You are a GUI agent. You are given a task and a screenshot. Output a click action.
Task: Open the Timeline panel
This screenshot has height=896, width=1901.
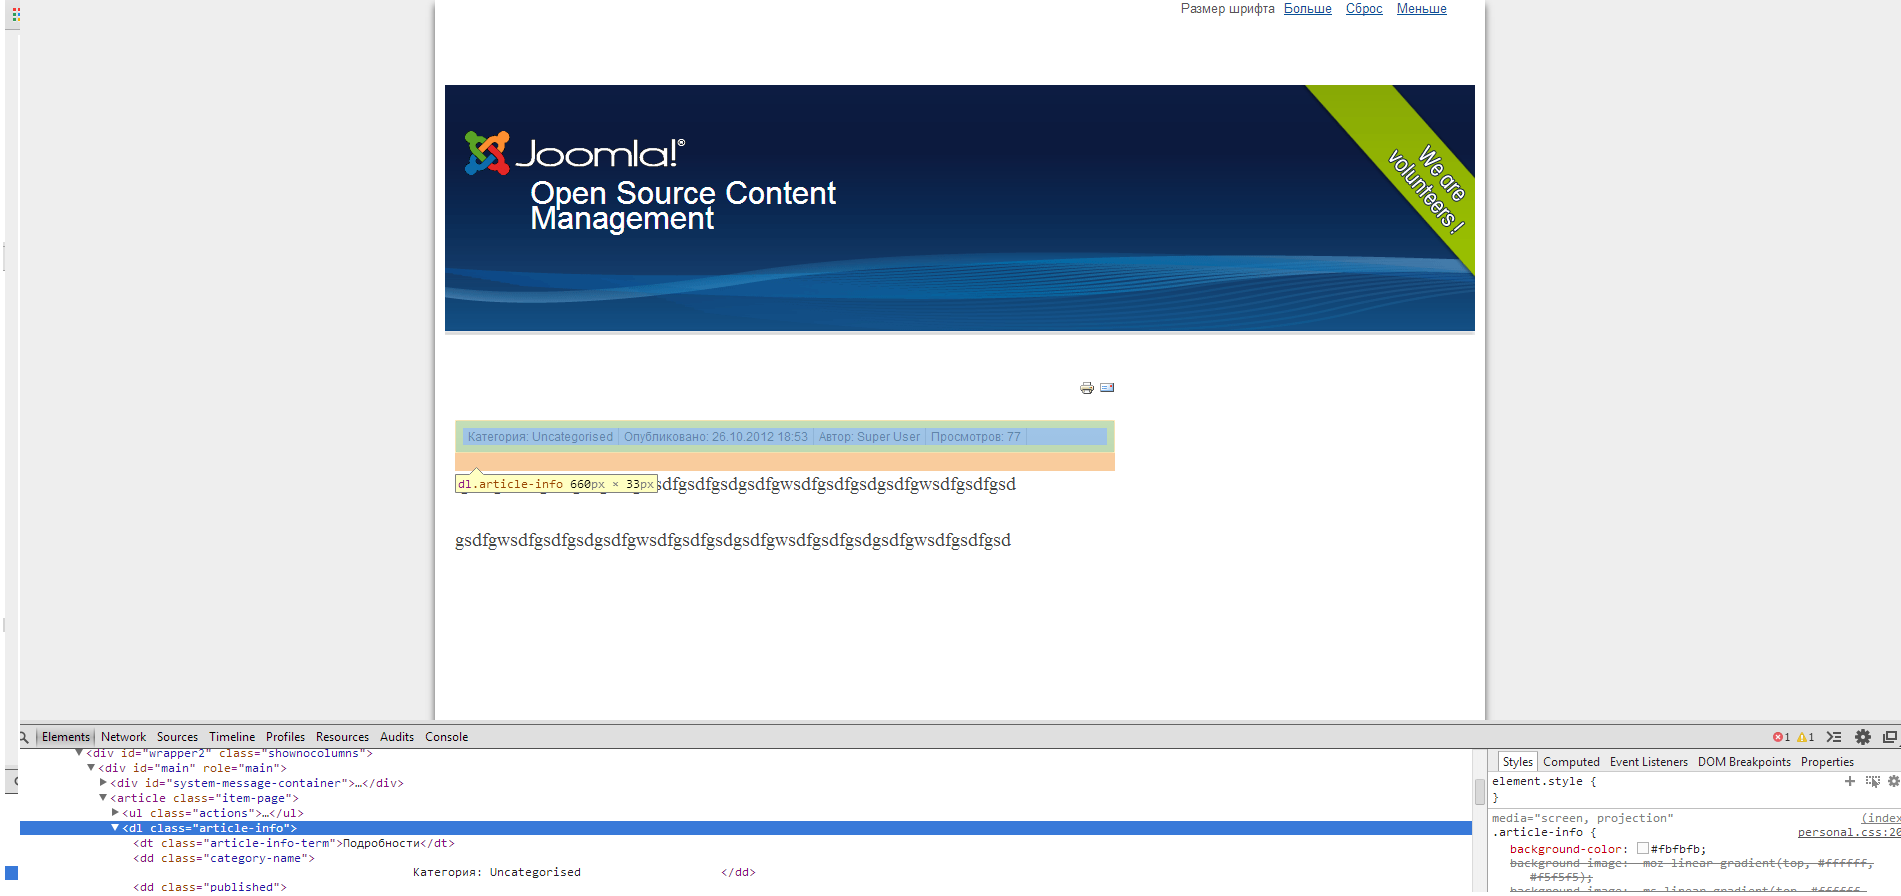232,737
